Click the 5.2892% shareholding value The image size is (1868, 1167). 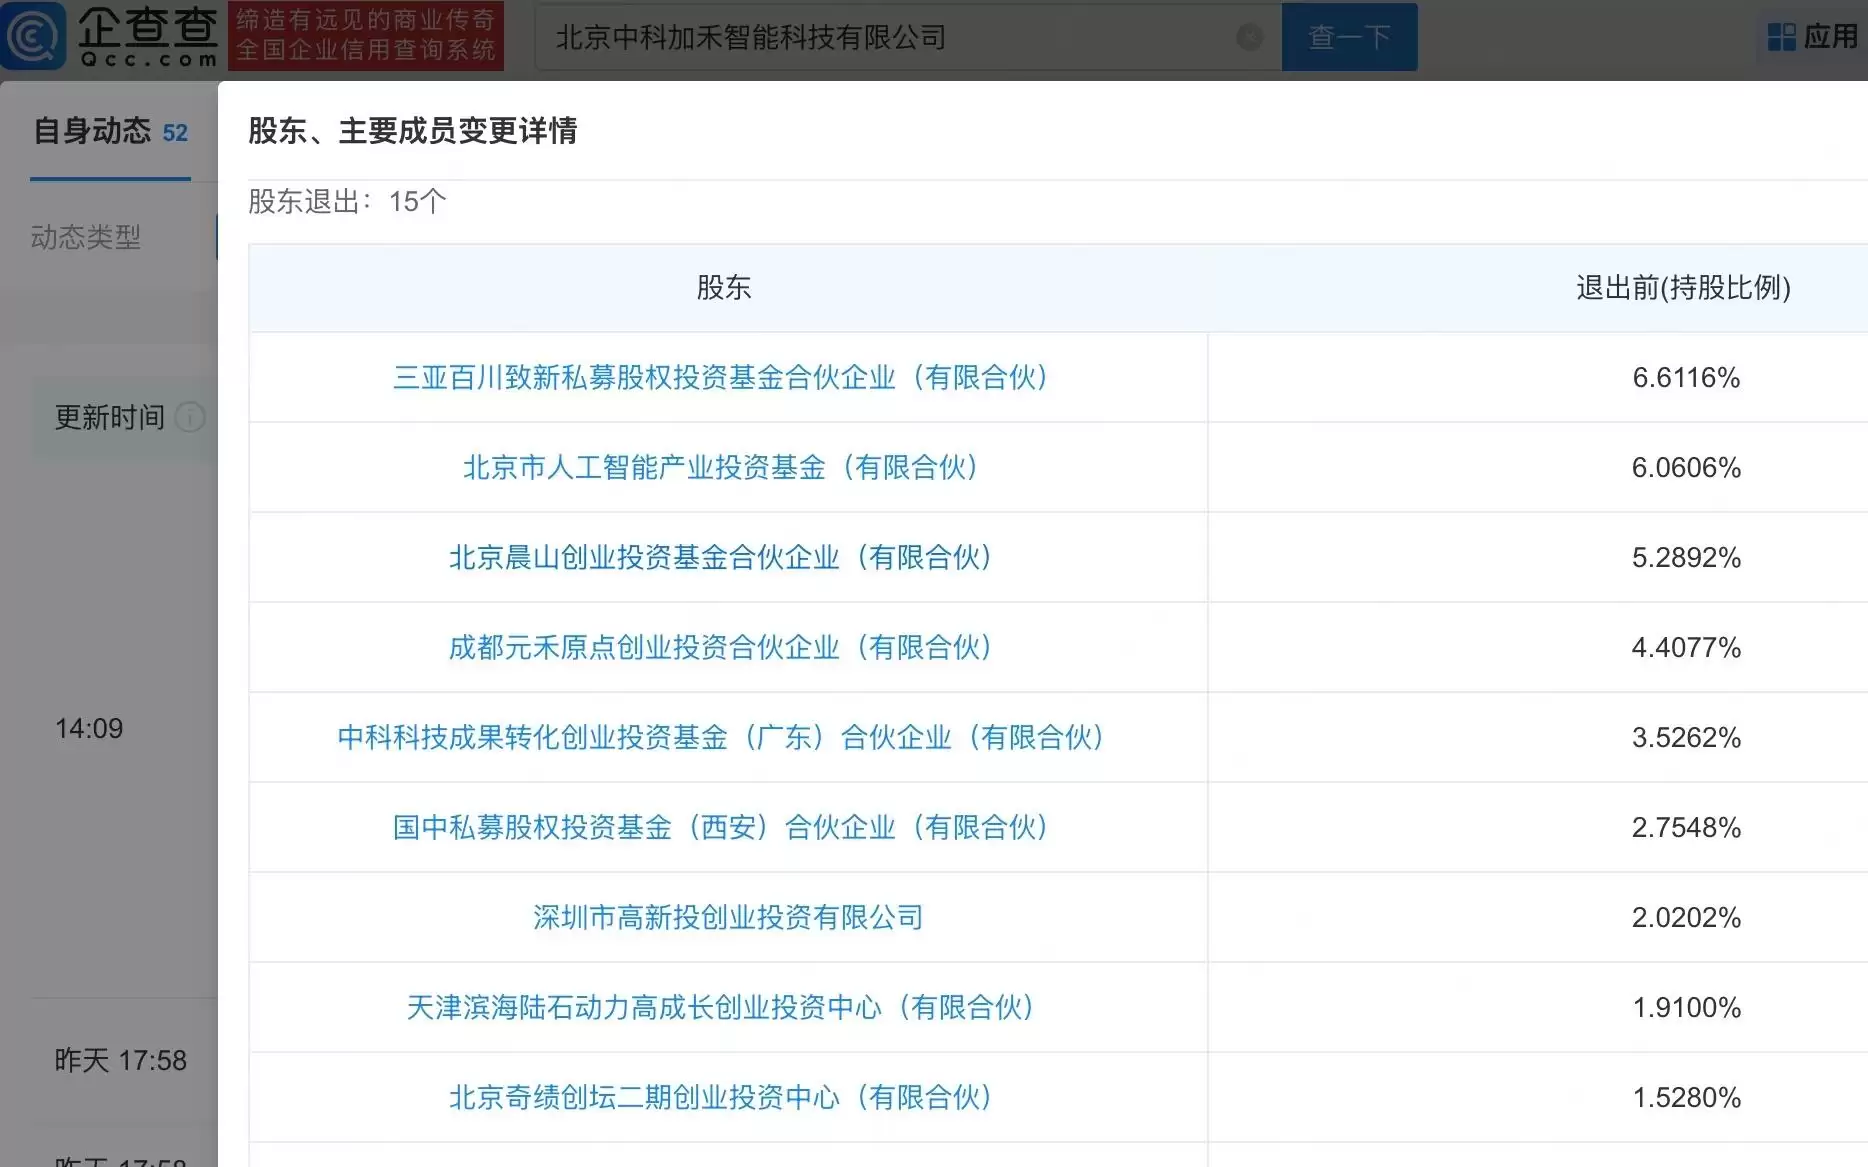(1686, 557)
